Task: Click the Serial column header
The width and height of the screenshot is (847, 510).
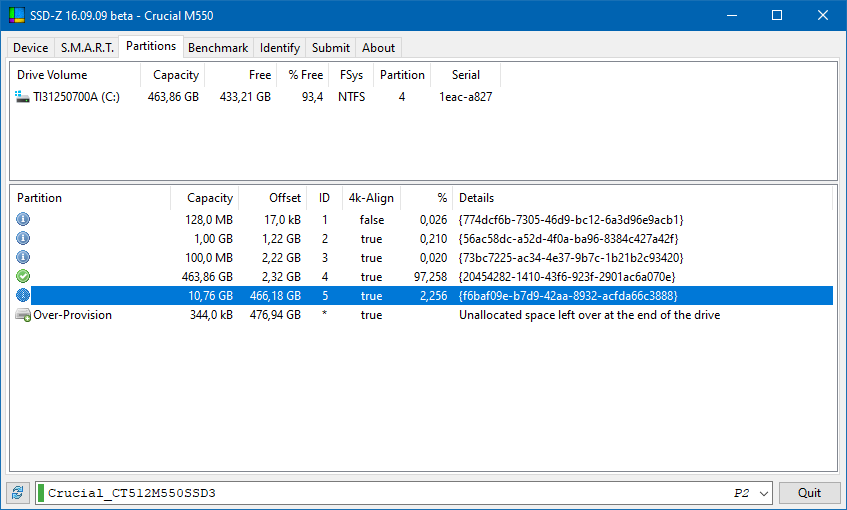Action: (x=466, y=75)
